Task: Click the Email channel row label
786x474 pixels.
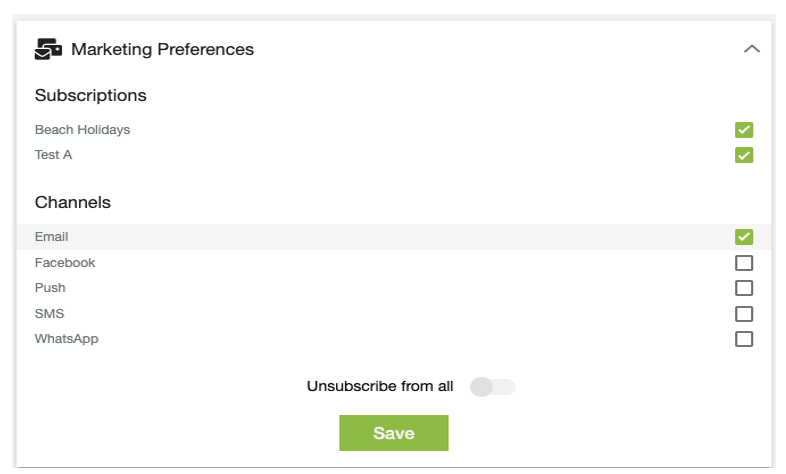Action: (x=51, y=237)
